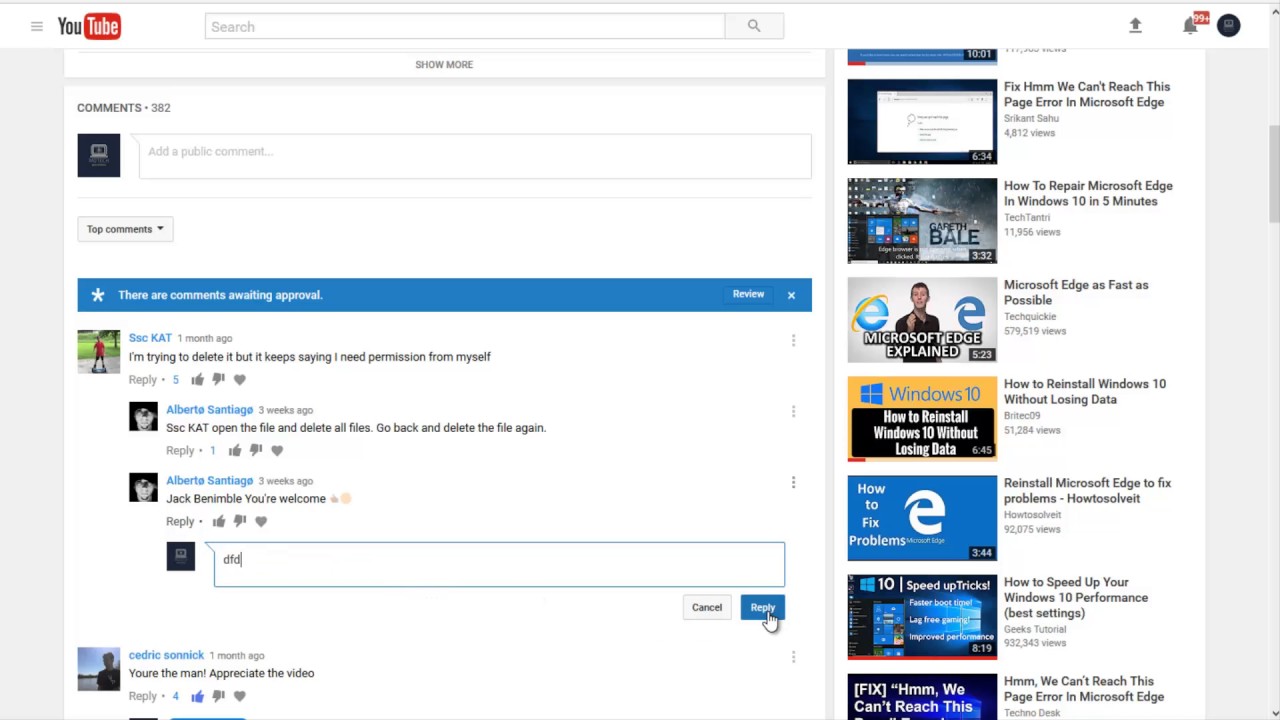Open 'Reinstall Microsoft Edge to fix problems' title
1280x720 pixels.
coord(1087,490)
